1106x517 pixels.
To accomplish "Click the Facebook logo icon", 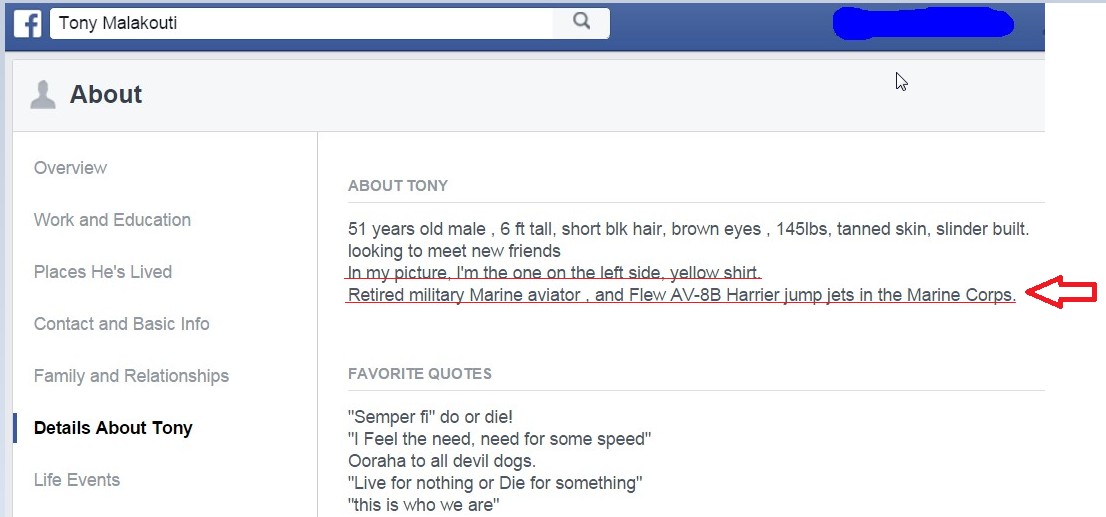I will coord(27,21).
